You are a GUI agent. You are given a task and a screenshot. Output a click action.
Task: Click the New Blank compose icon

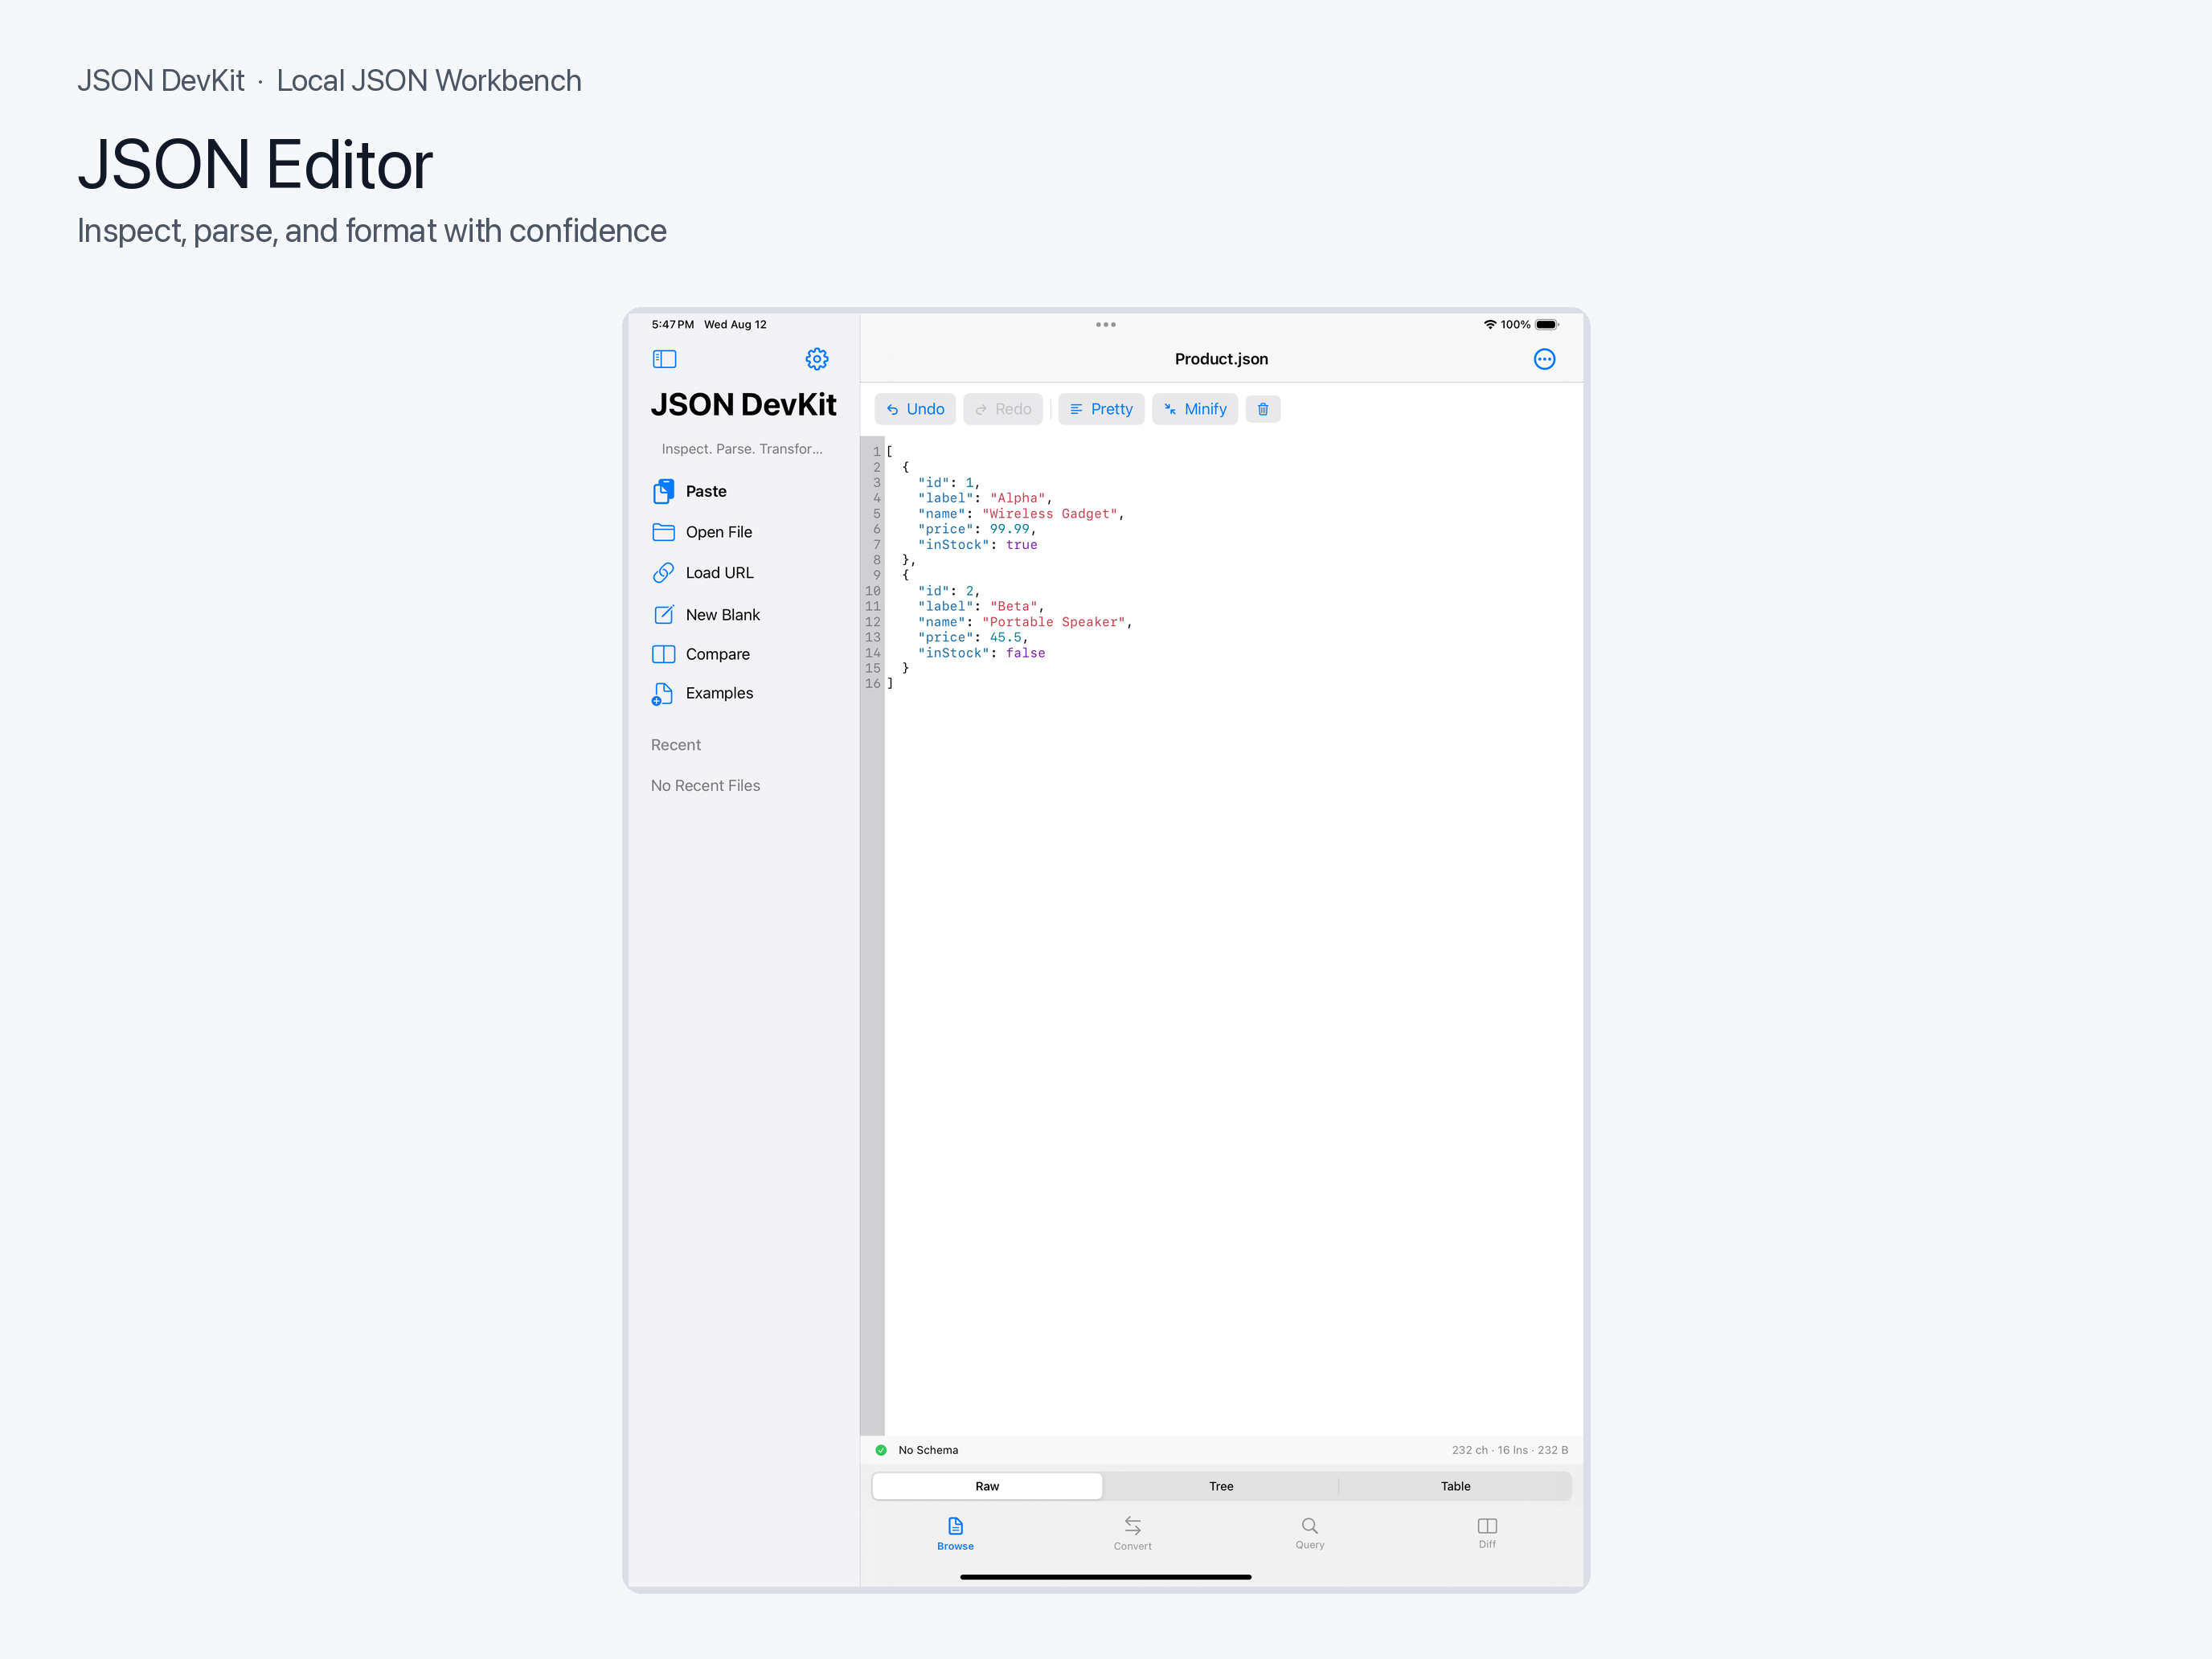tap(663, 614)
